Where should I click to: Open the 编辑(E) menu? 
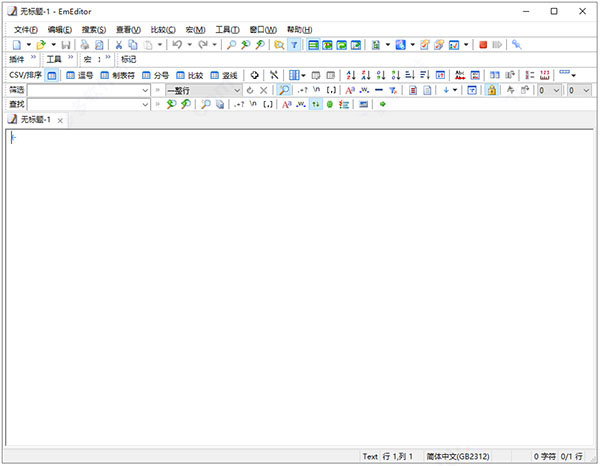pos(60,29)
